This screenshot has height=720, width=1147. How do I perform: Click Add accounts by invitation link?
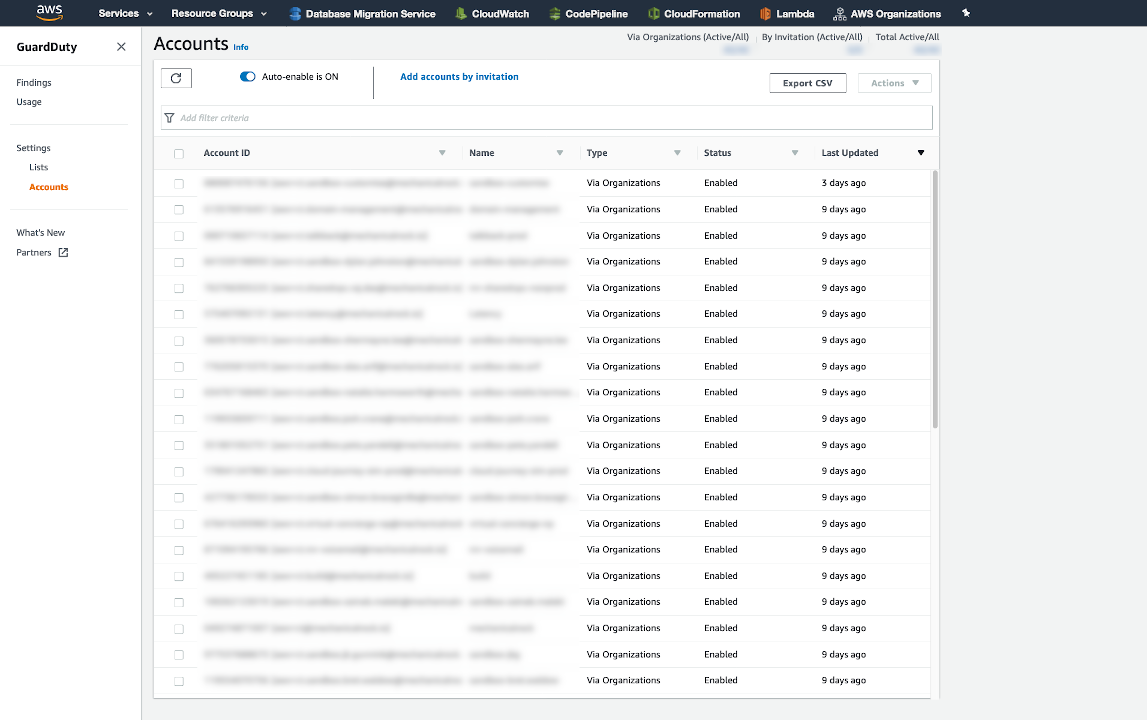459,77
